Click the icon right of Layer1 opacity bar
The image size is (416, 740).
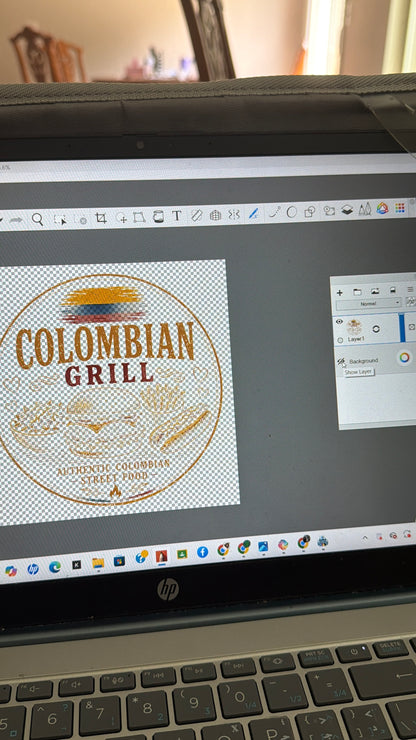(411, 326)
